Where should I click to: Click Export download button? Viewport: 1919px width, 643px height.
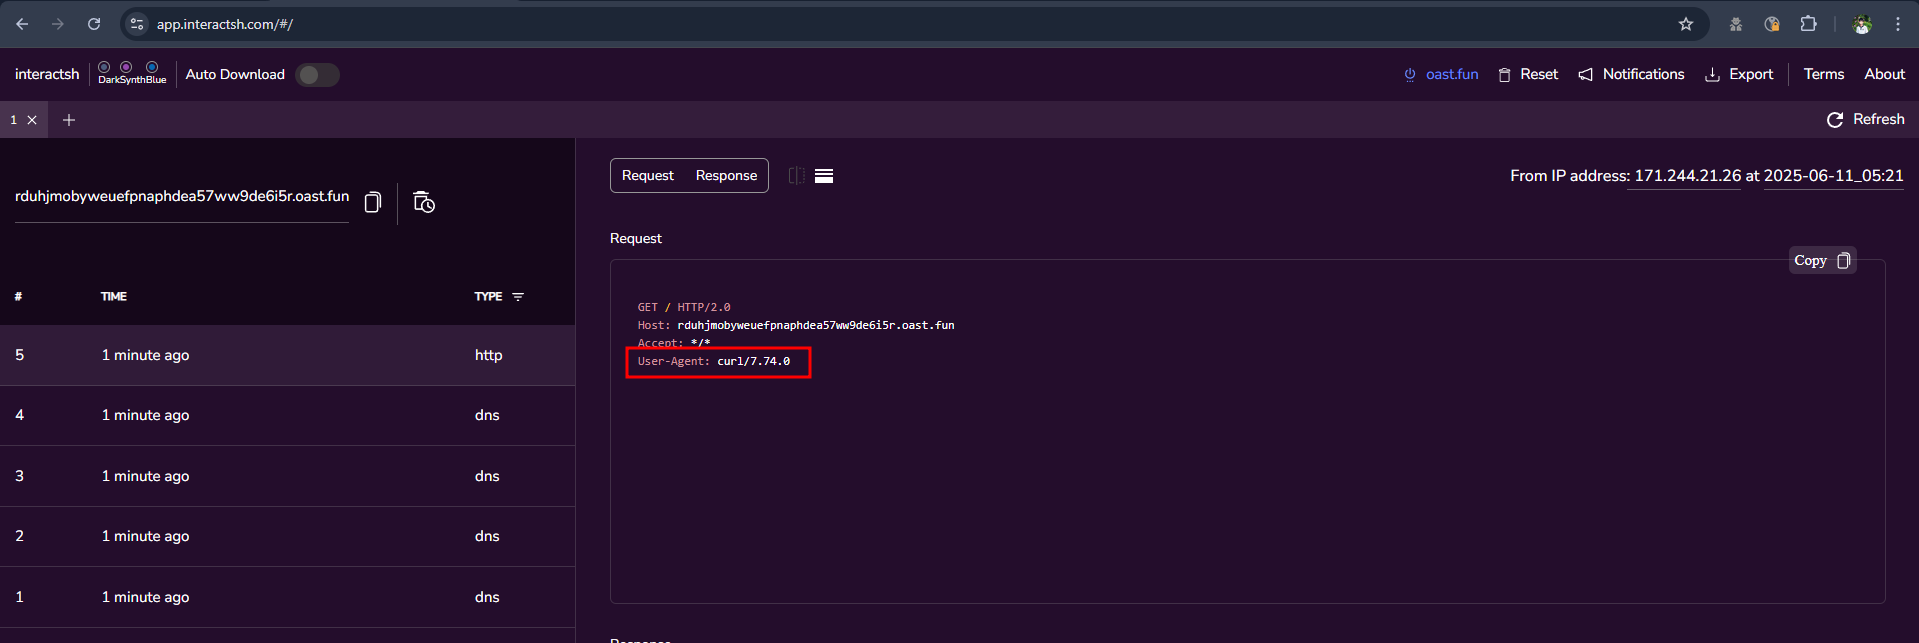(x=1739, y=74)
